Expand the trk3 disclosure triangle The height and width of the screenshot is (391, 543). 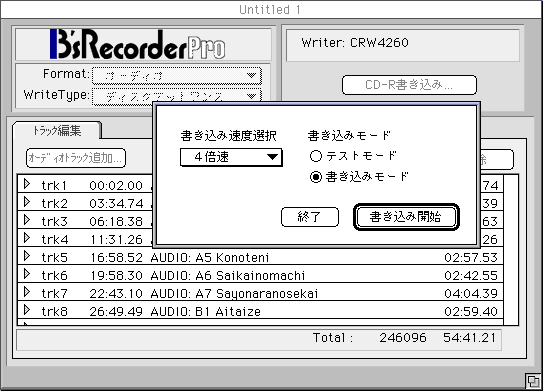(x=27, y=220)
